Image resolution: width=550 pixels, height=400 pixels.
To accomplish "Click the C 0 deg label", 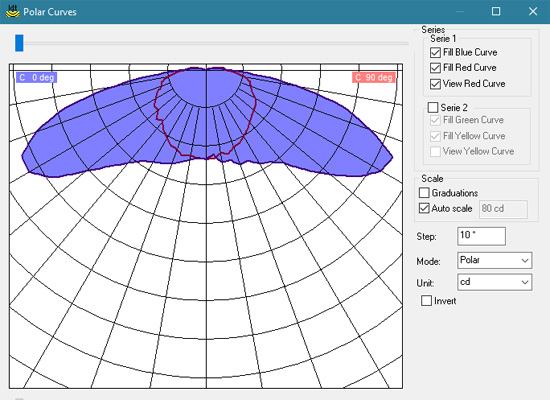I will (36, 77).
